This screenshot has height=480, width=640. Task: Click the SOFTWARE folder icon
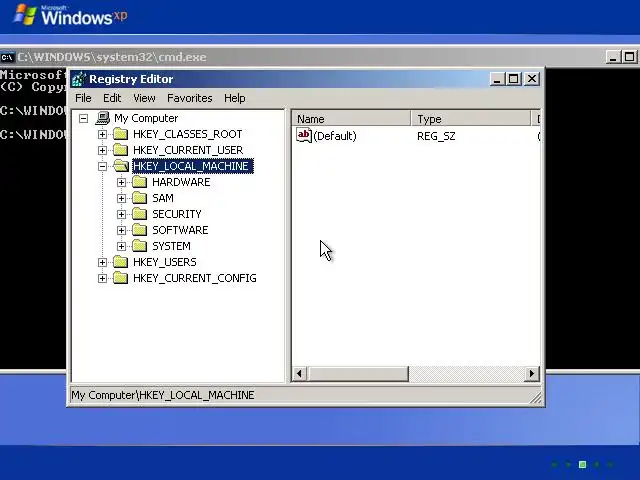click(140, 229)
